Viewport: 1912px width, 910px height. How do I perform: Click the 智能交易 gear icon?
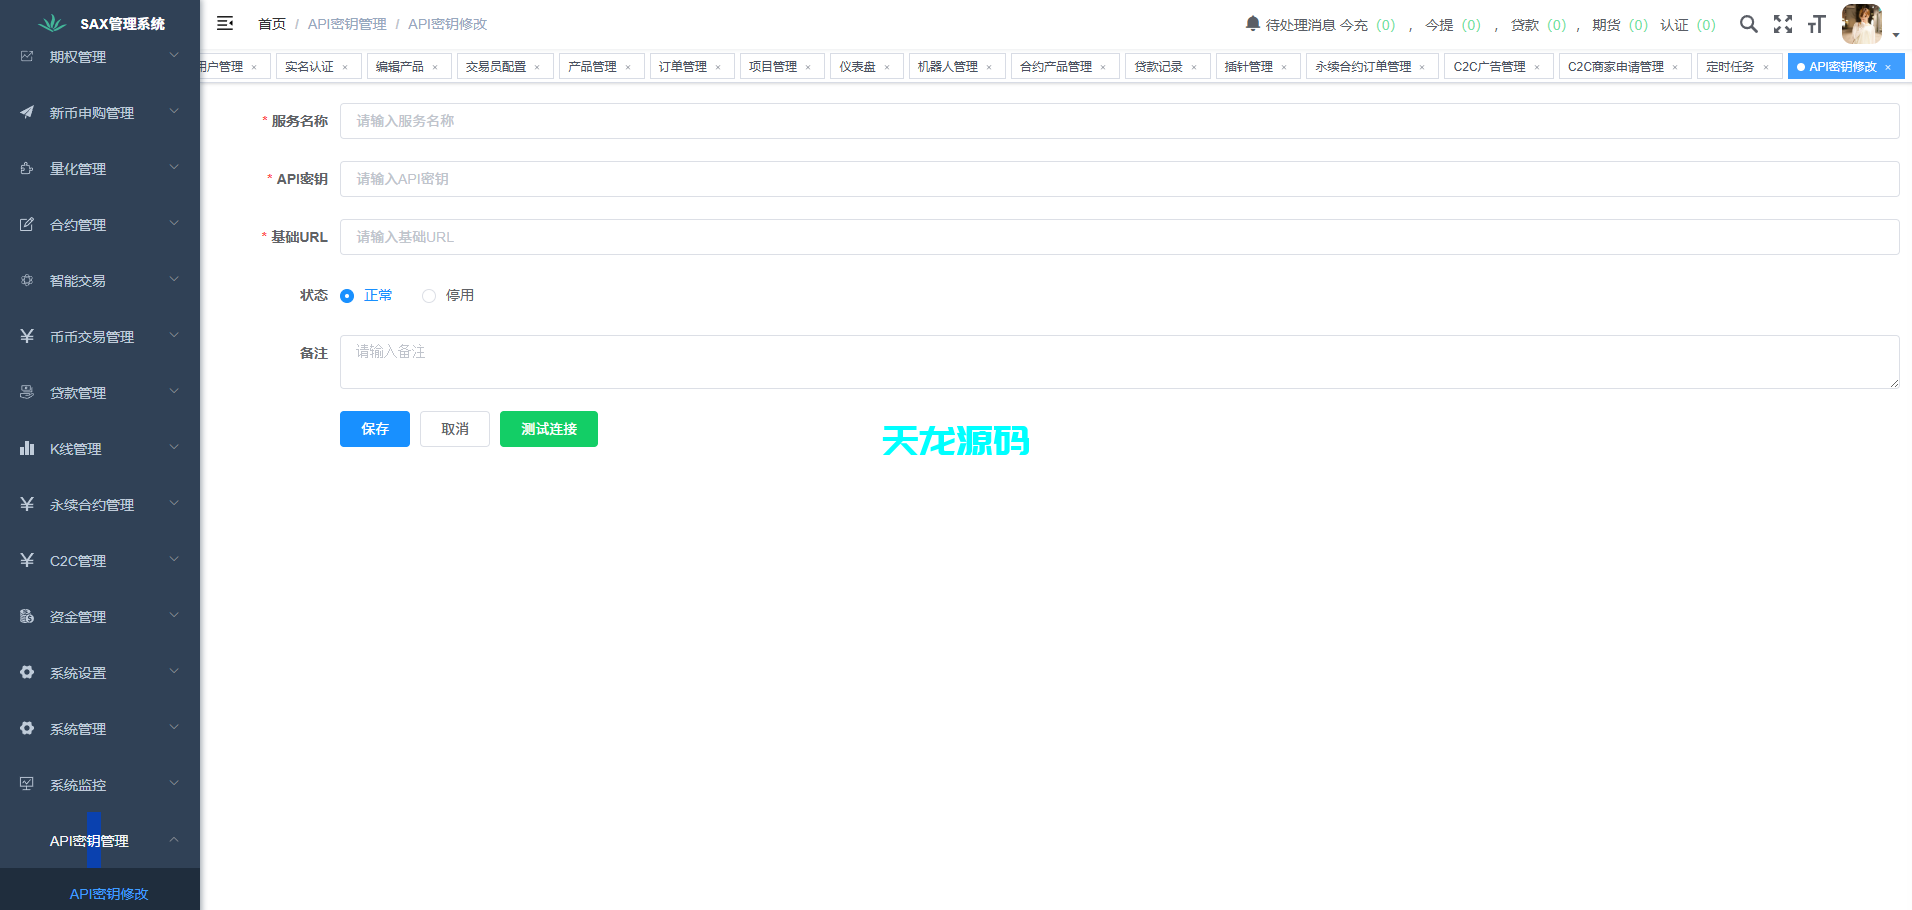tap(26, 280)
